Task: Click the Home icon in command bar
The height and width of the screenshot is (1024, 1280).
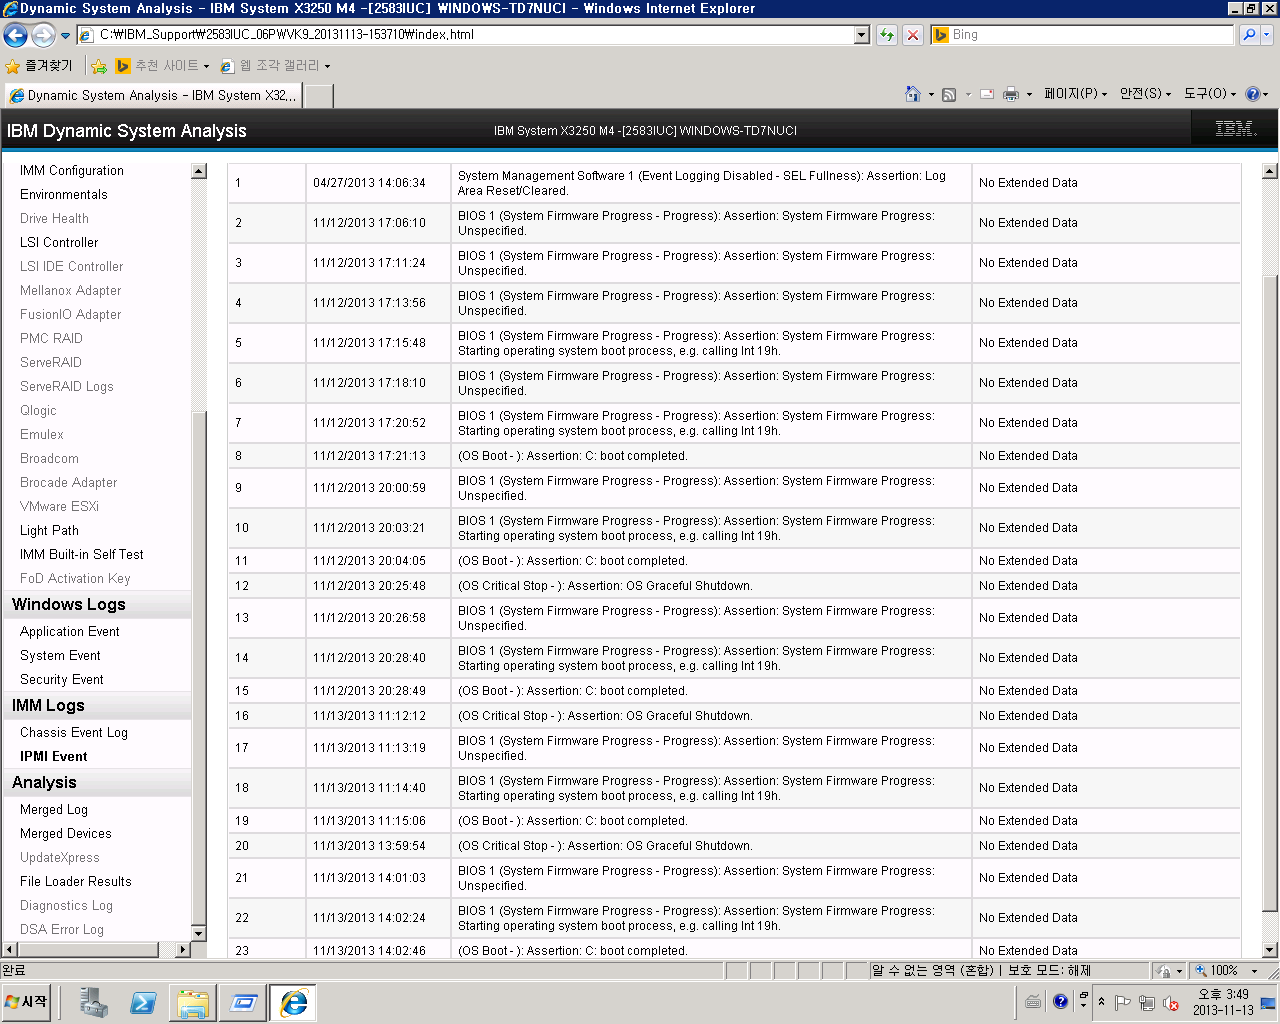Action: [x=913, y=94]
